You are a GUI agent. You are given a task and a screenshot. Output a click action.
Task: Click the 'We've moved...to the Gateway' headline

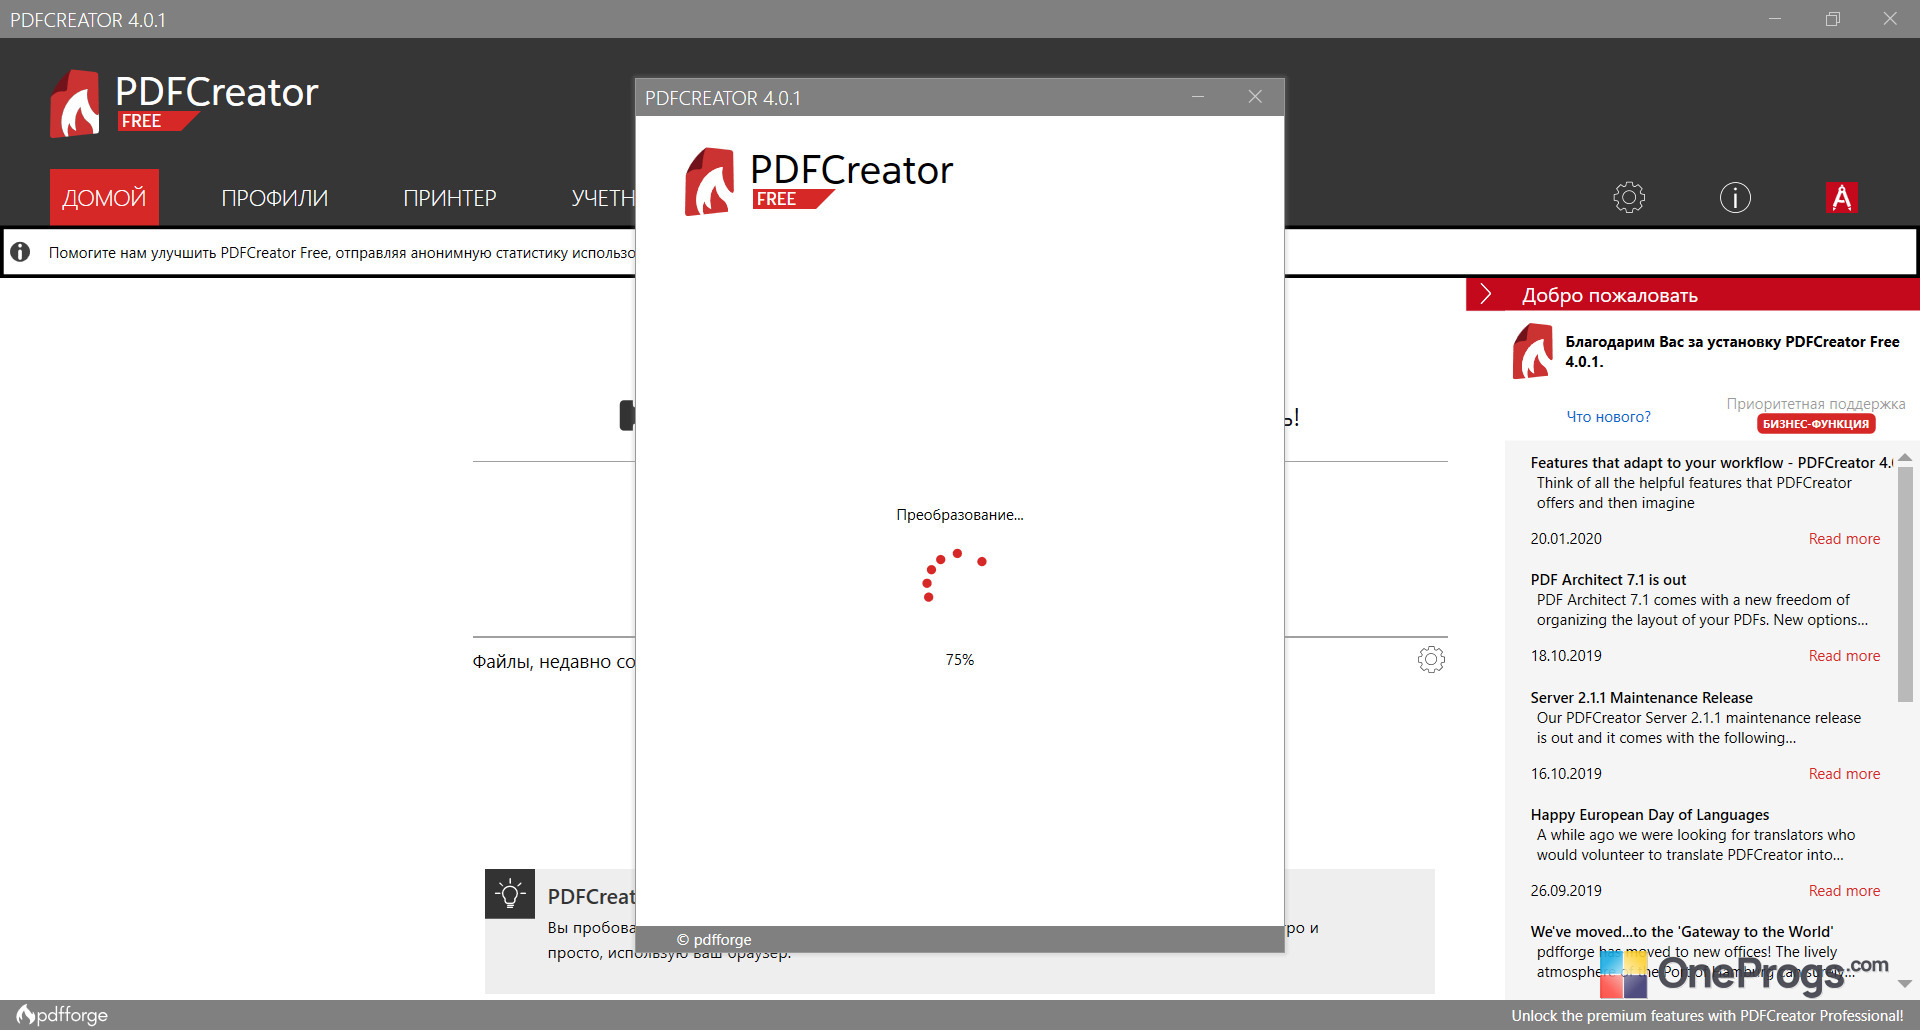pos(1681,932)
